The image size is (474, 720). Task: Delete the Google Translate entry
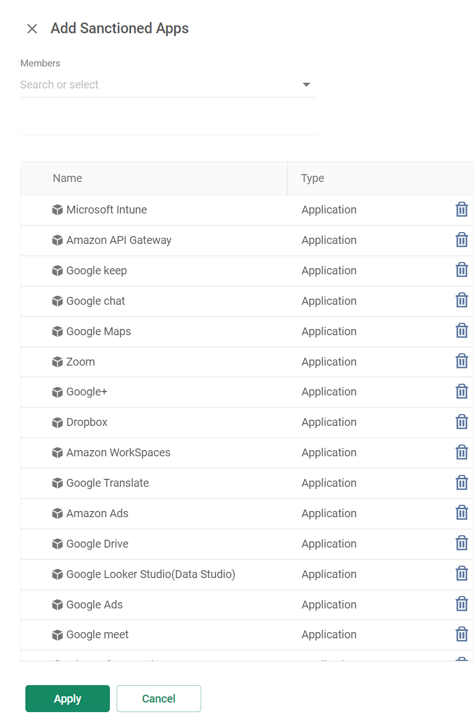(x=462, y=483)
